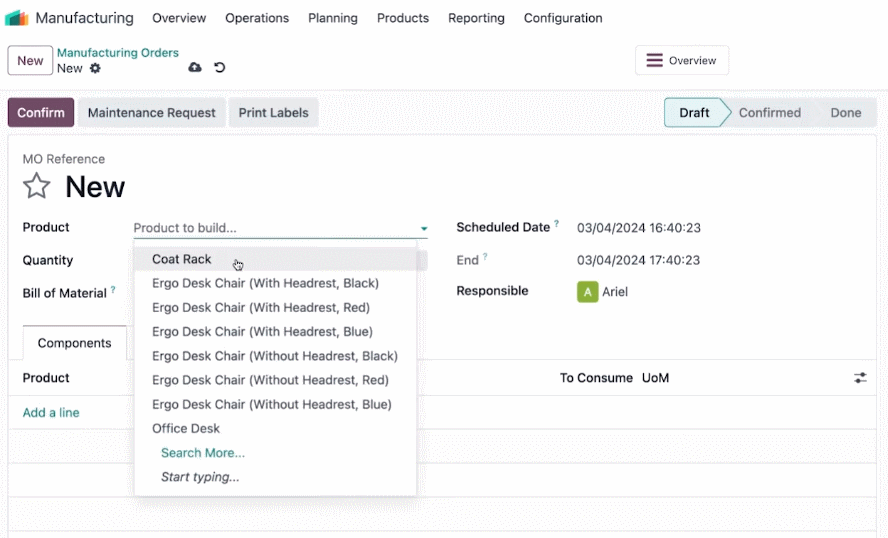This screenshot has height=538, width=888.
Task: Click the Confirm button
Action: click(x=41, y=112)
